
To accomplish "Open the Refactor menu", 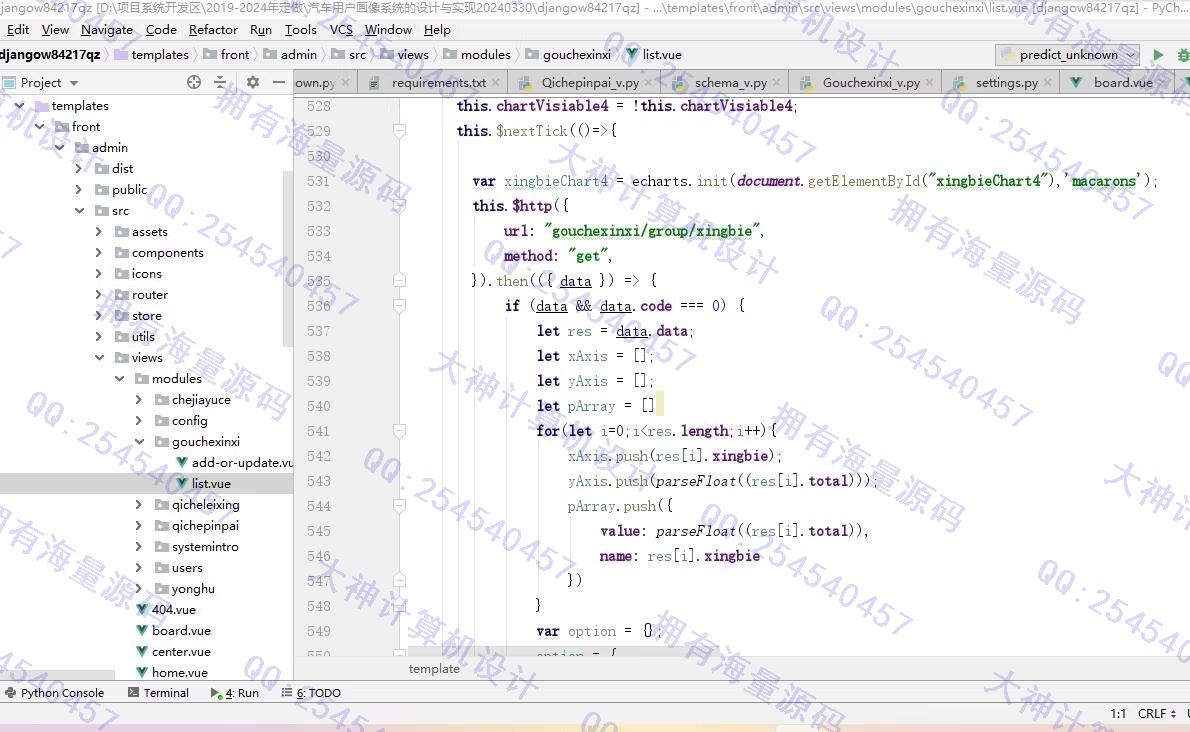I will tap(213, 30).
